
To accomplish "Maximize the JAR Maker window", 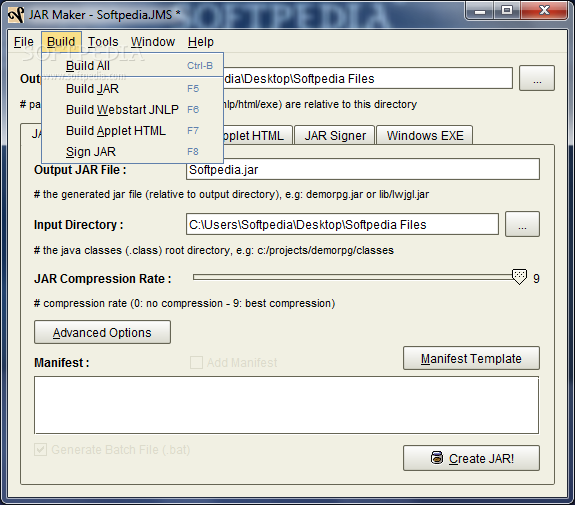I will tap(507, 11).
